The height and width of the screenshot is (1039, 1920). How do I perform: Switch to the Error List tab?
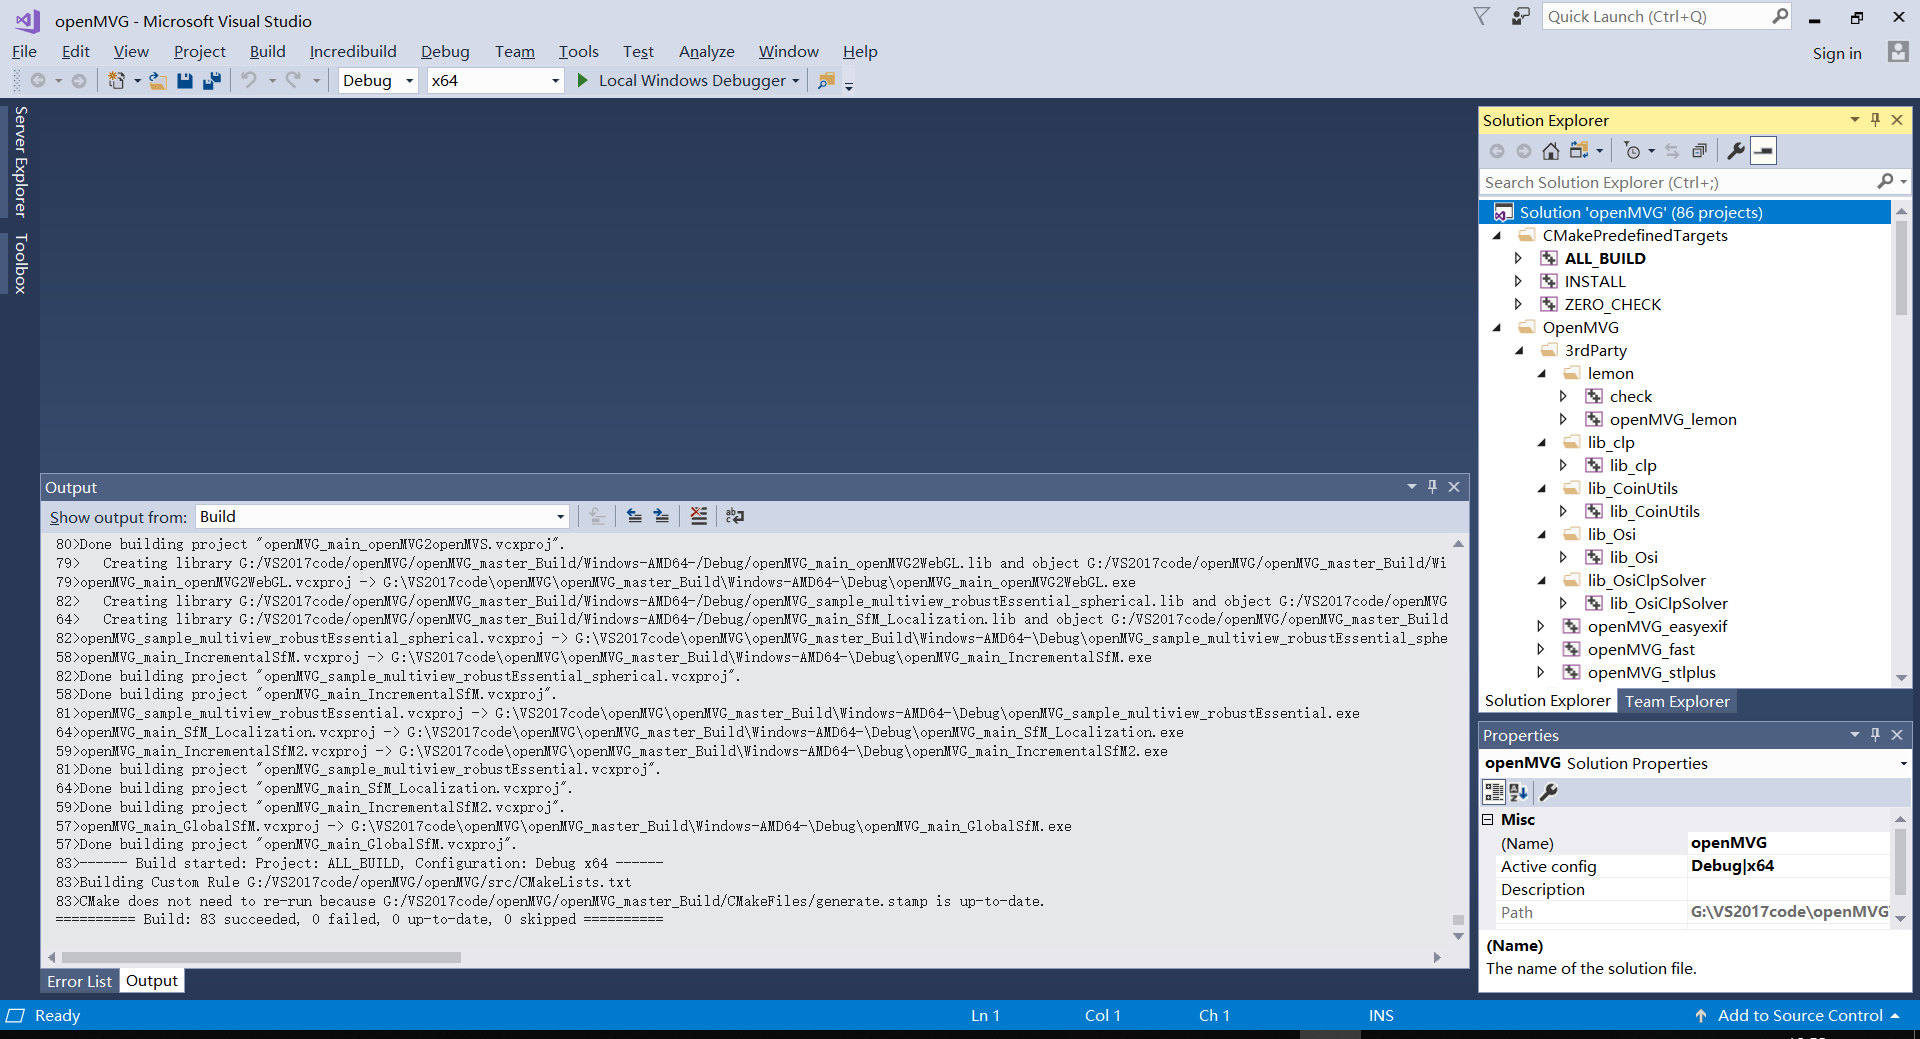(x=79, y=981)
